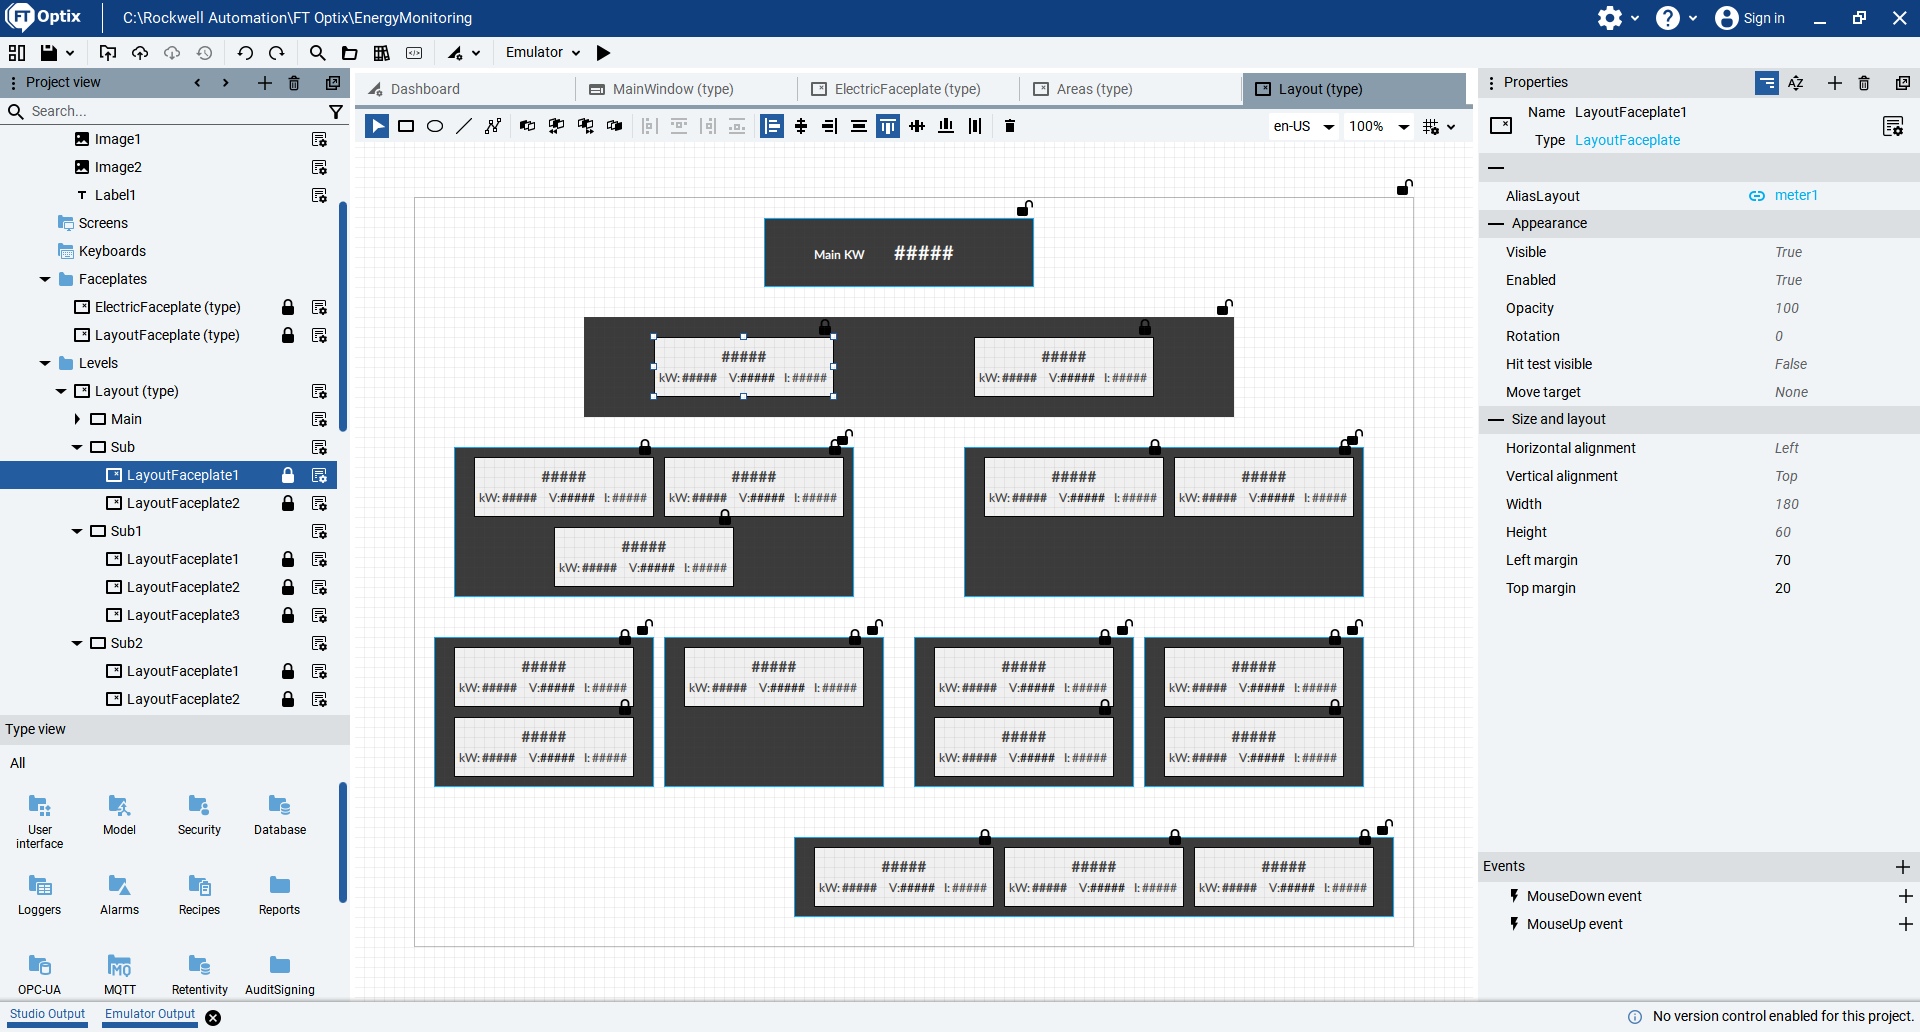This screenshot has height=1032, width=1920.
Task: Choose the line drawing tool
Action: click(x=464, y=126)
